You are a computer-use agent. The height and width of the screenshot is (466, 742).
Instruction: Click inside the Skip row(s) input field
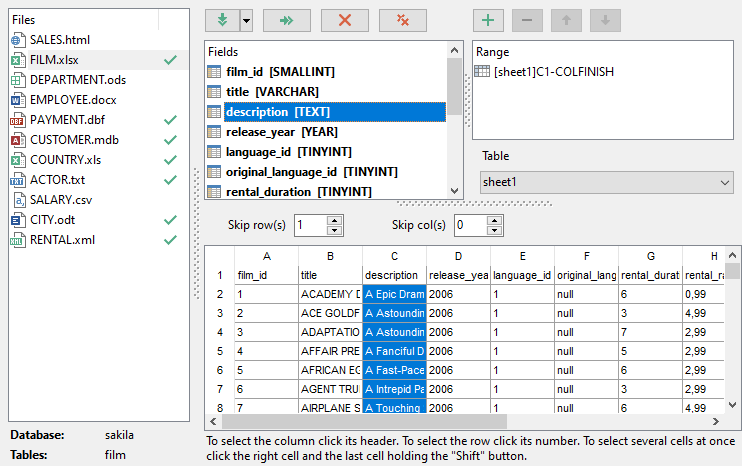[309, 225]
